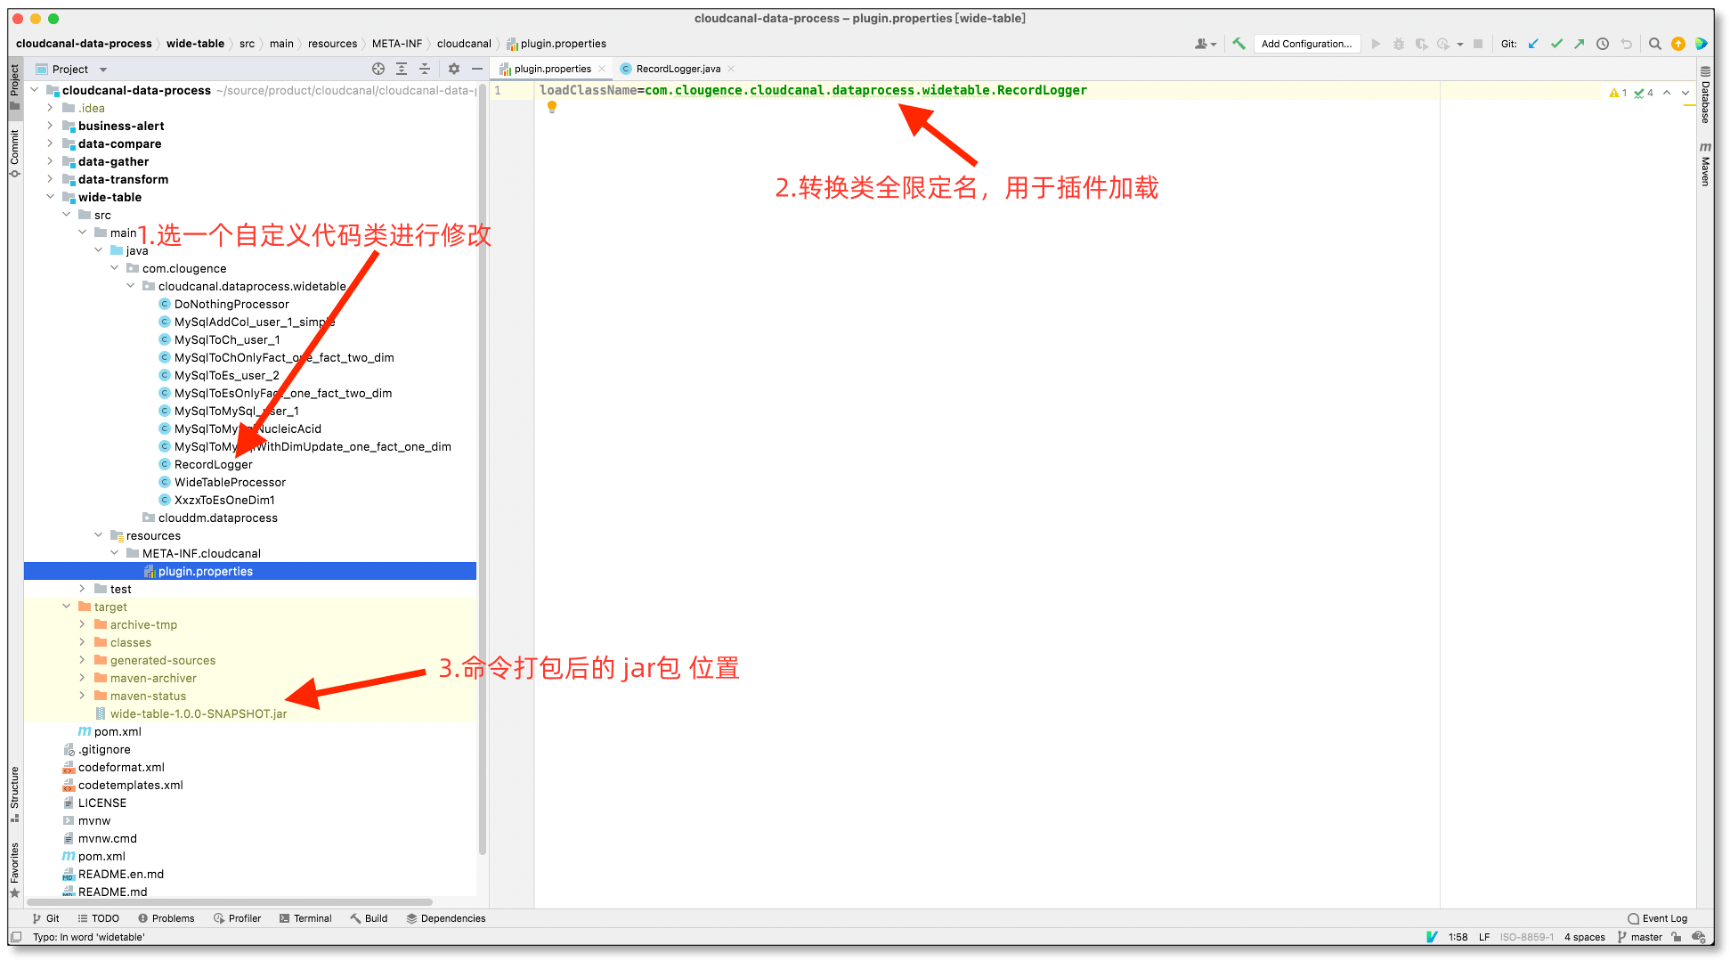Select the plugin.properties editor tab
This screenshot has height=964, width=1734.
click(552, 69)
